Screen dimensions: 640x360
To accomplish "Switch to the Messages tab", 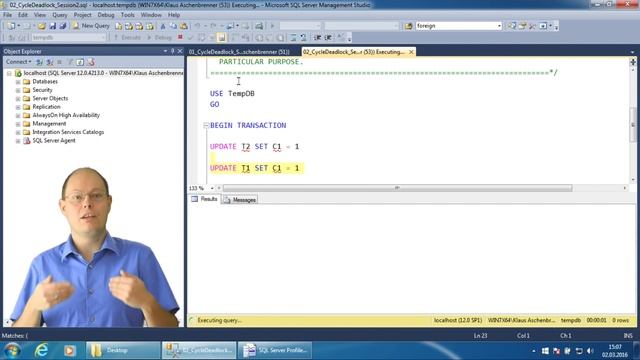I will (240, 200).
